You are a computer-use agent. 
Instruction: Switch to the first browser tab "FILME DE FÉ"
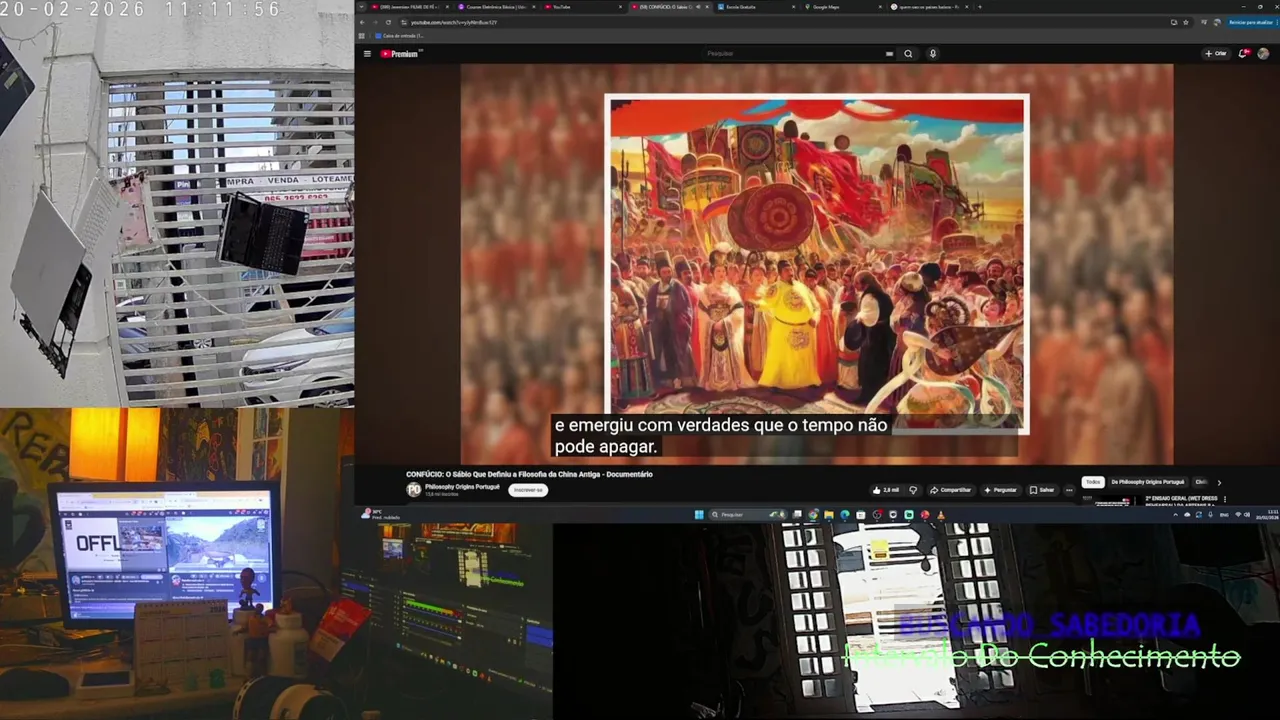coord(410,7)
